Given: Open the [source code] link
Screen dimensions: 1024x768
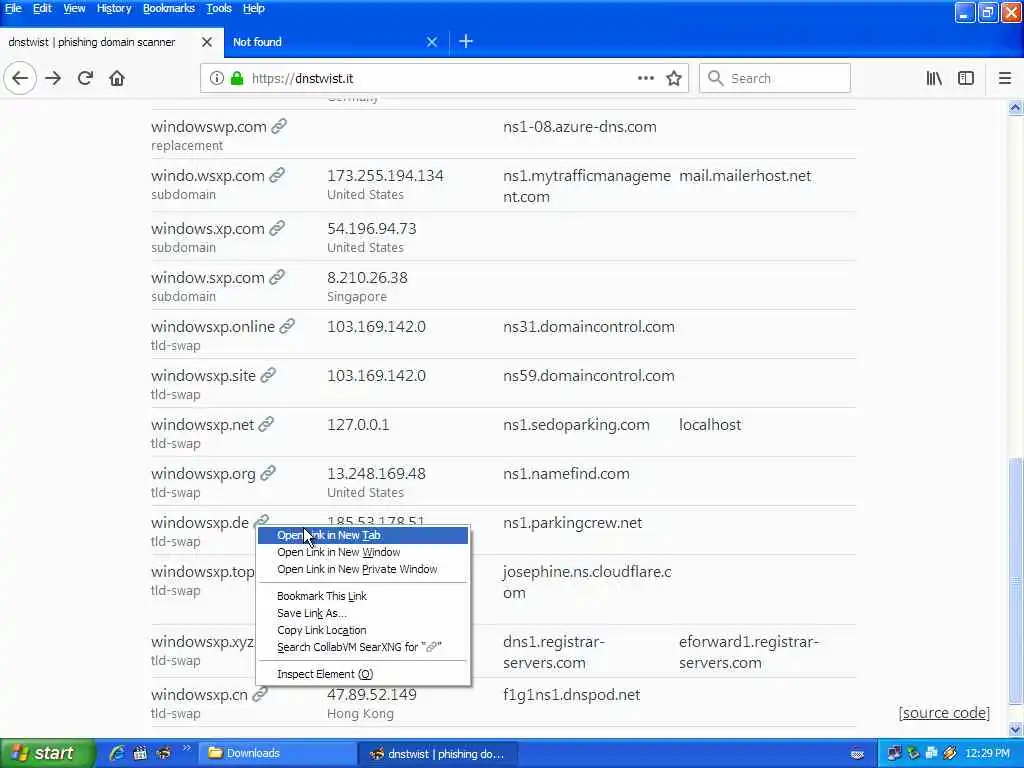Looking at the screenshot, I should 944,712.
